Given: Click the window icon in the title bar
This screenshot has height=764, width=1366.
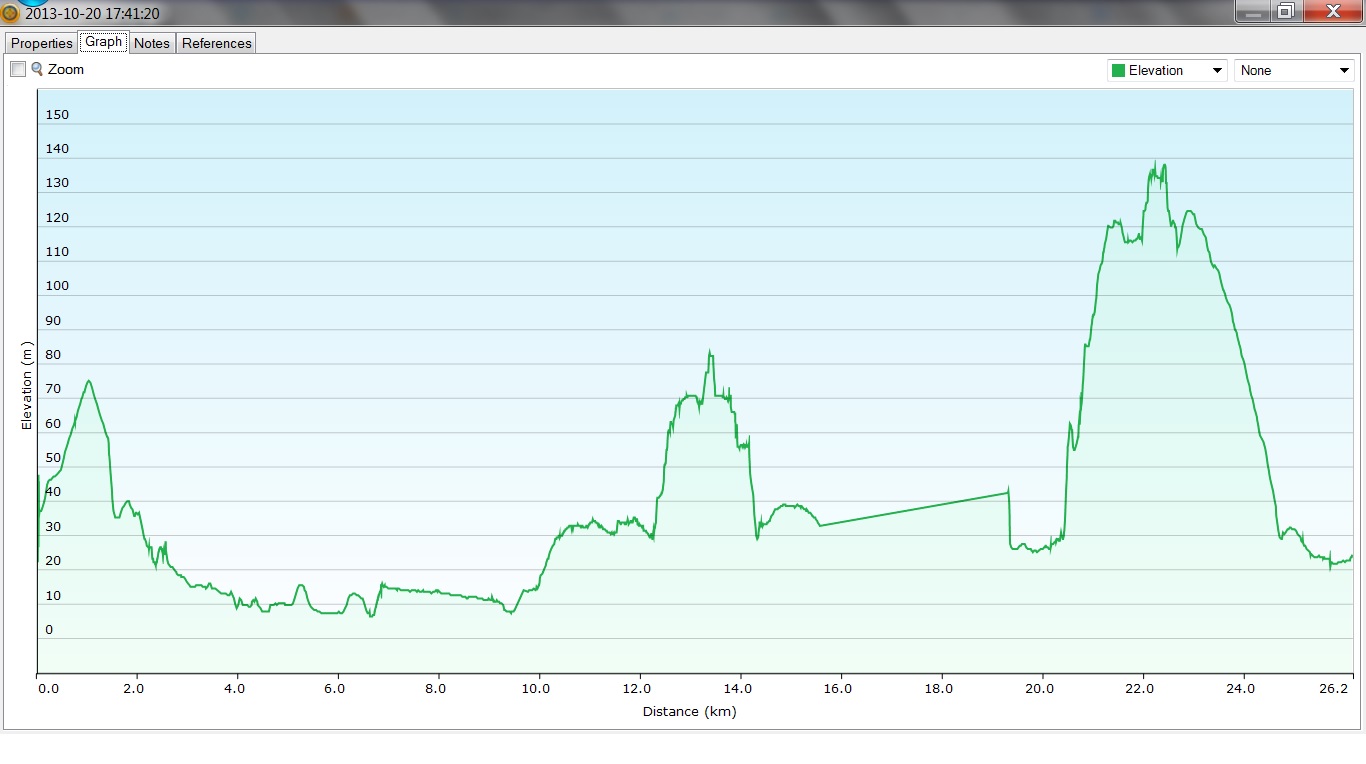Looking at the screenshot, I should [11, 13].
